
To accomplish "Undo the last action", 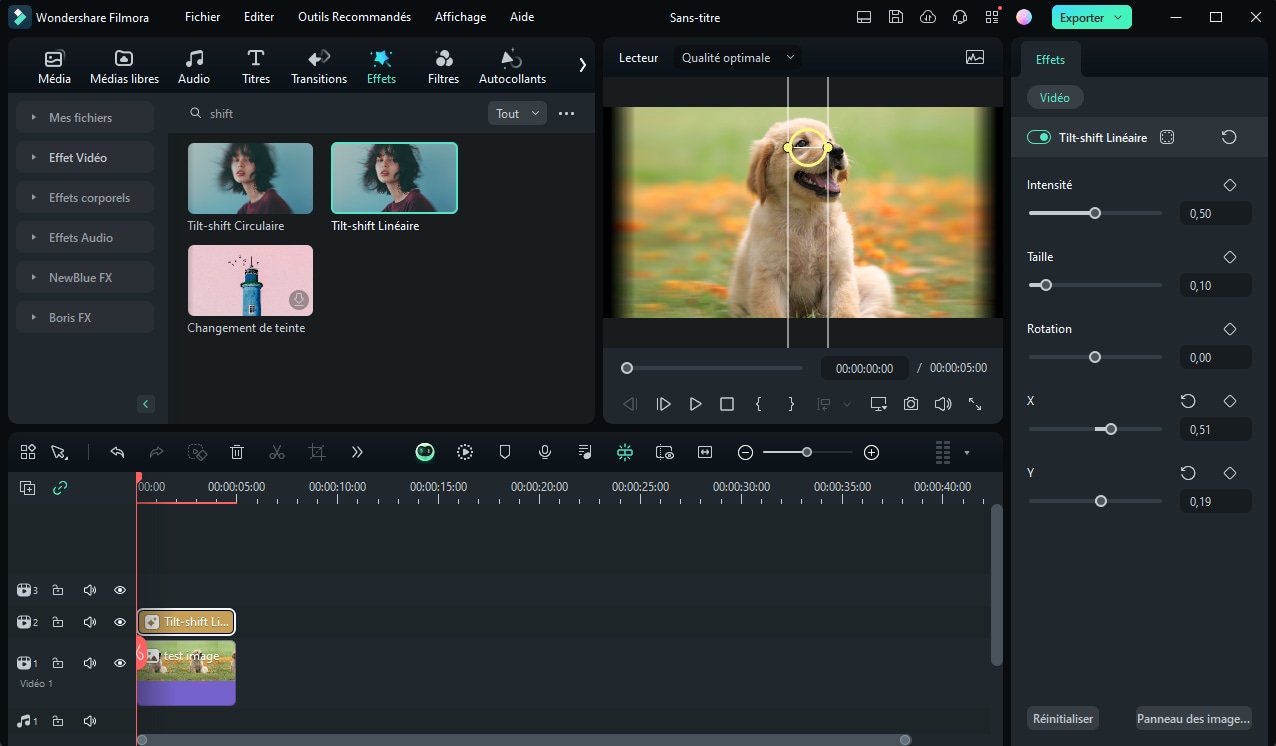I will pyautogui.click(x=117, y=452).
